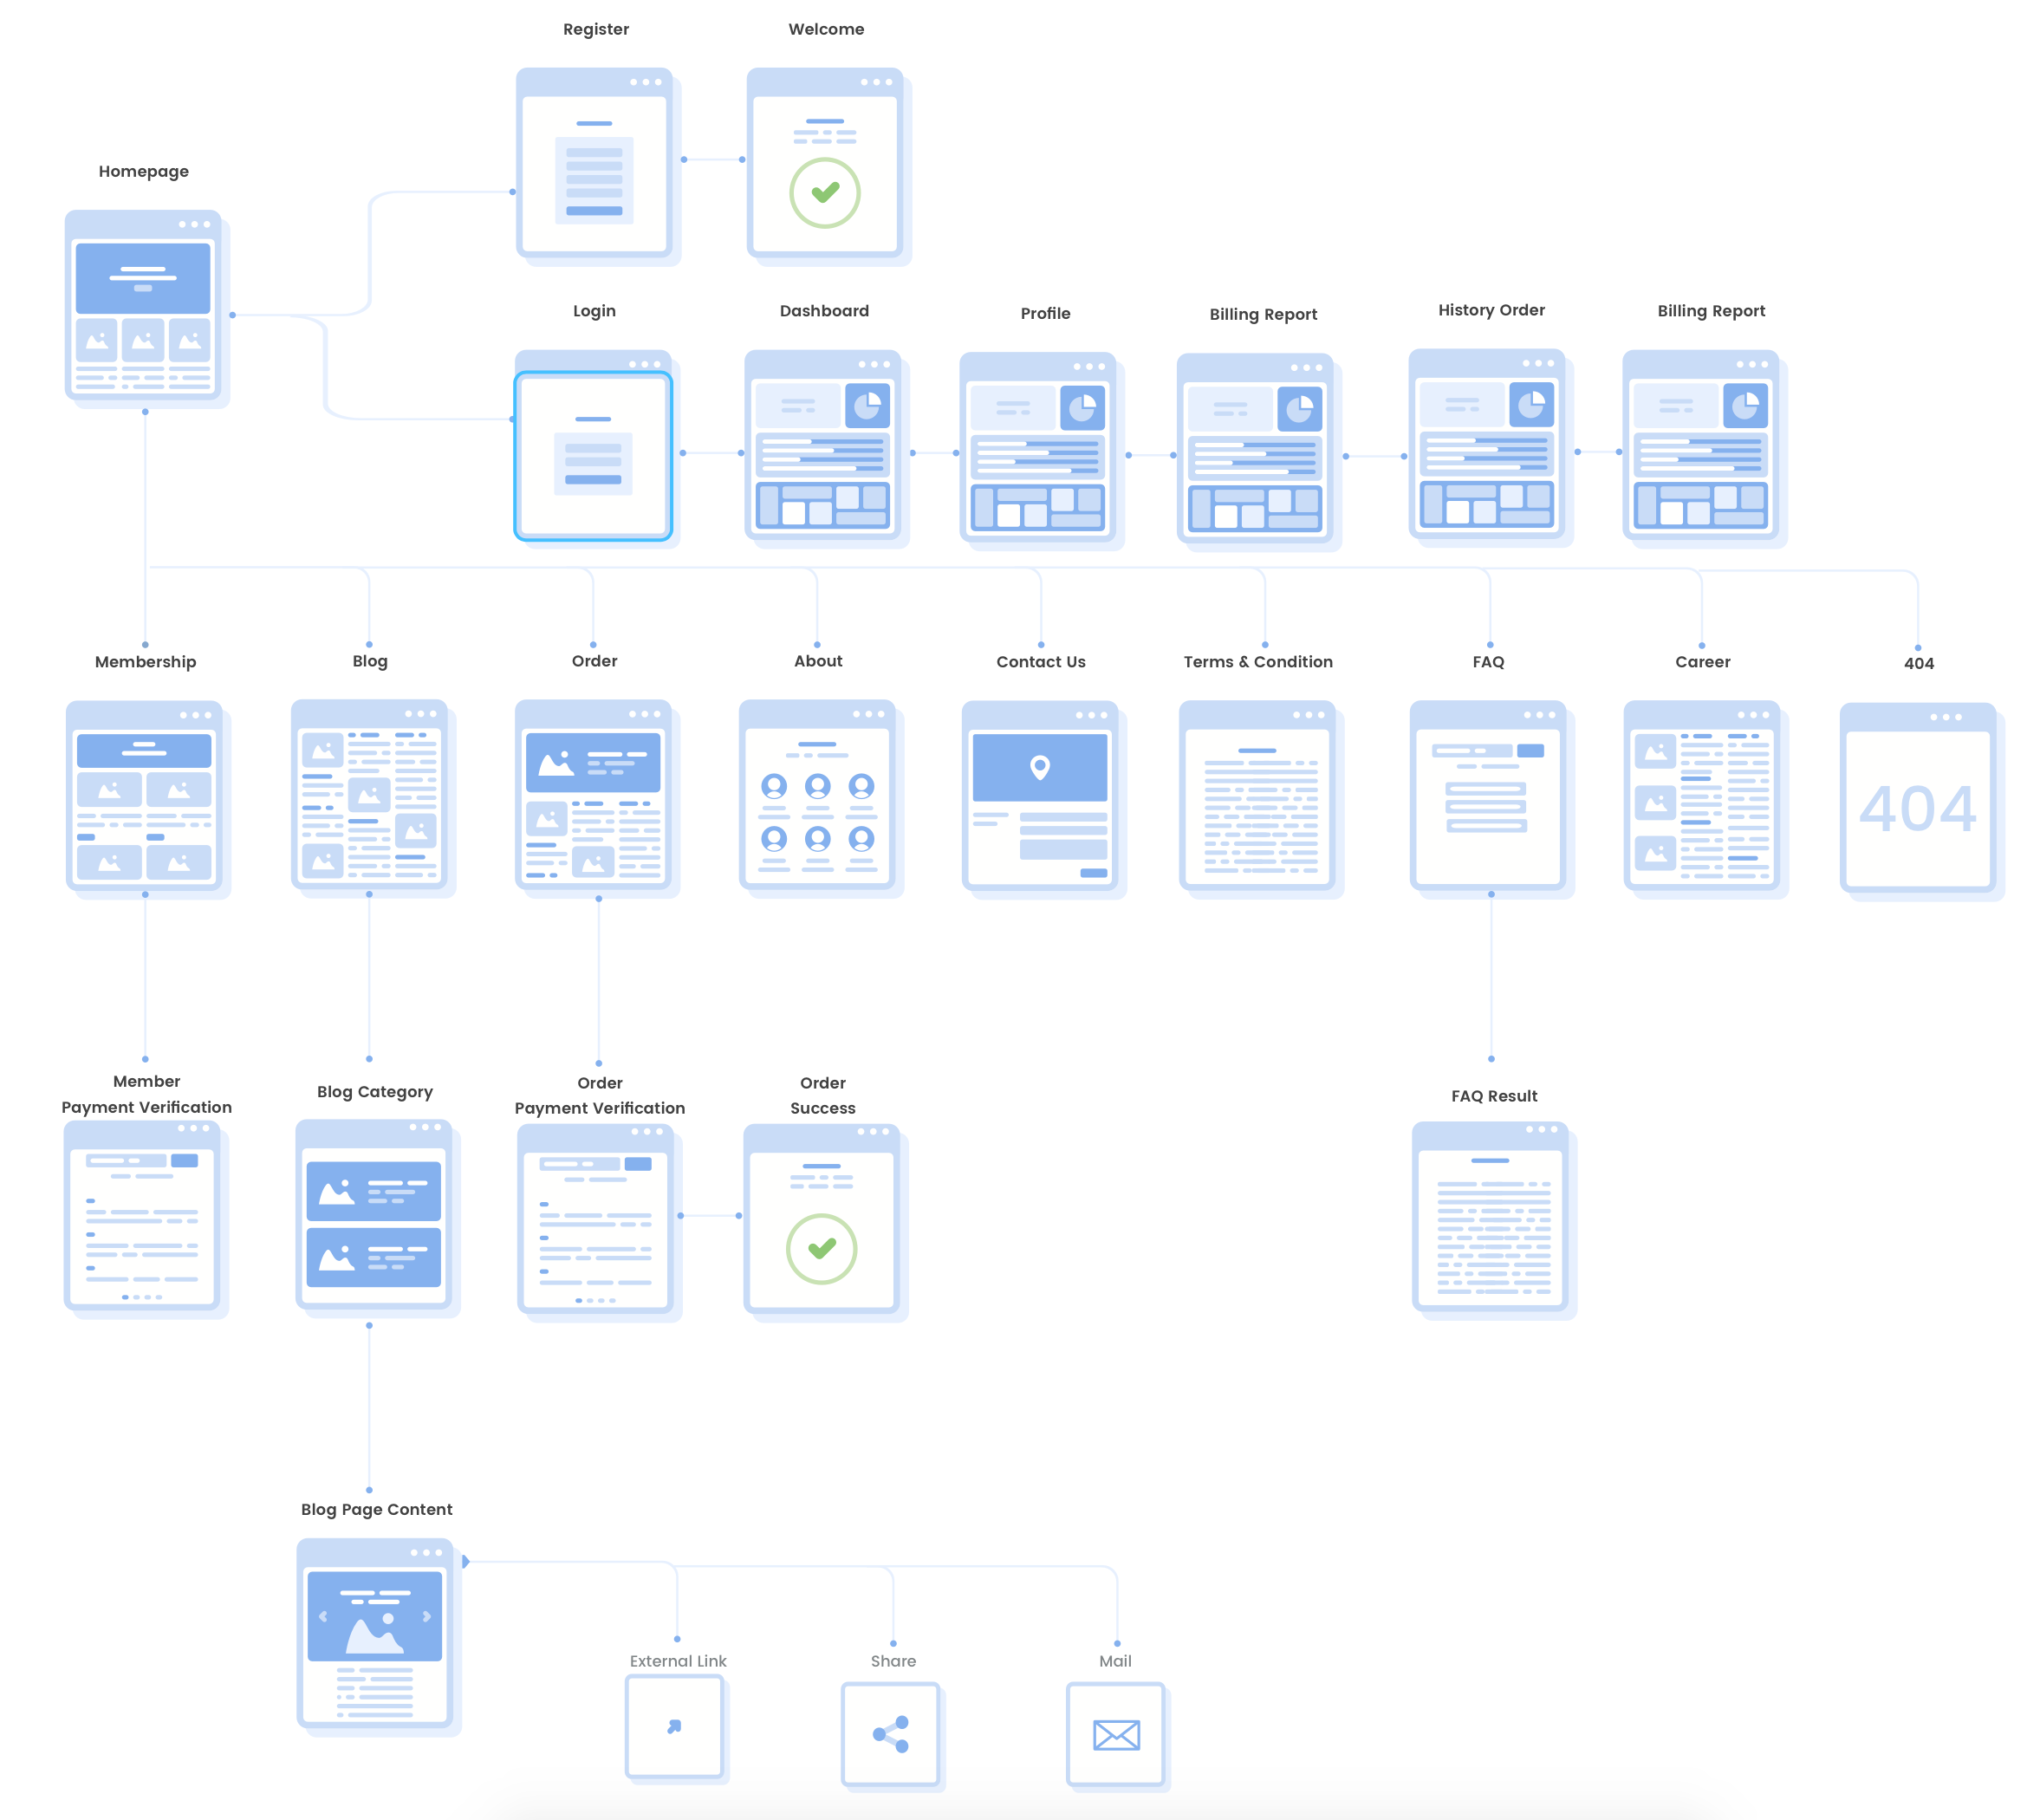Open the Welcome page thumbnail
Viewport: 2040px width, 1820px height.
click(x=825, y=163)
